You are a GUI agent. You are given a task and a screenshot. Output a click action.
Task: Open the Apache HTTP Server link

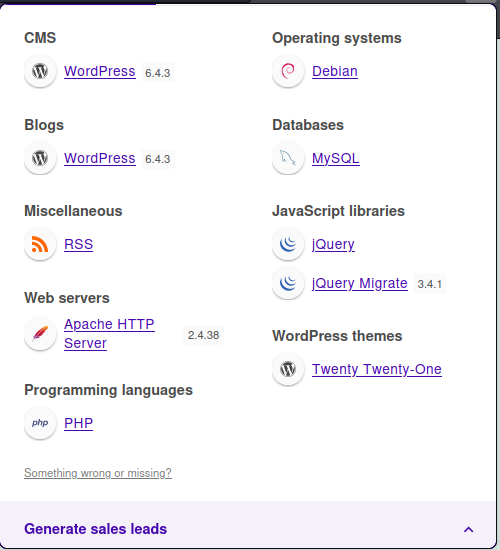tap(109, 334)
